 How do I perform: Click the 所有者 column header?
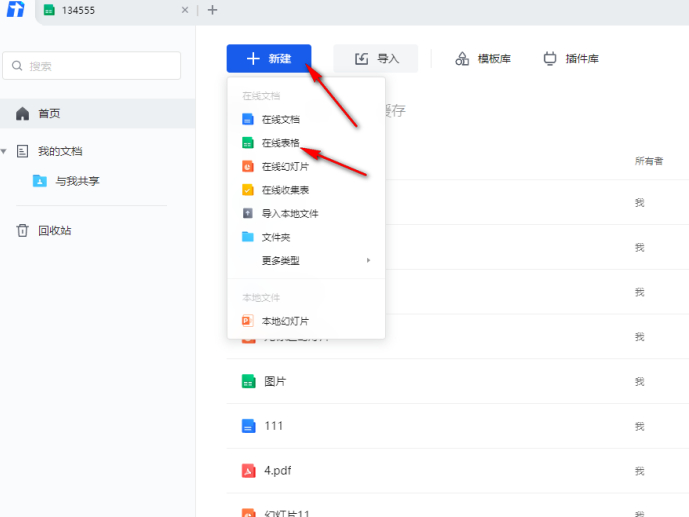tap(649, 161)
